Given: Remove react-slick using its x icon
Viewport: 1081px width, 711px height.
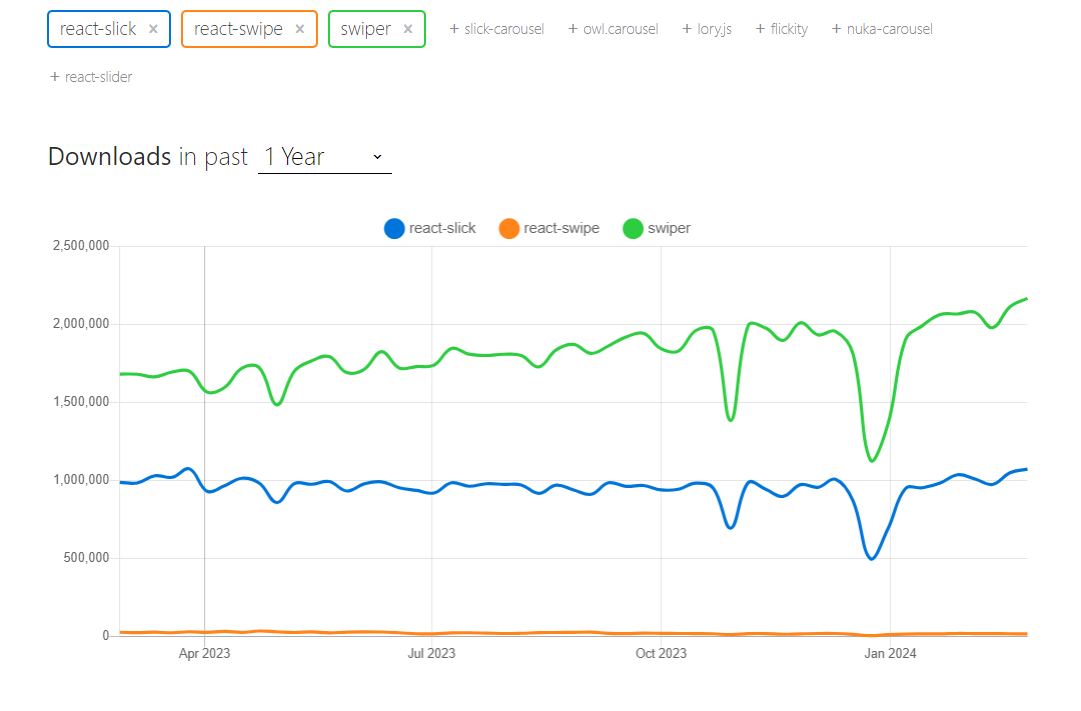Looking at the screenshot, I should [x=153, y=29].
